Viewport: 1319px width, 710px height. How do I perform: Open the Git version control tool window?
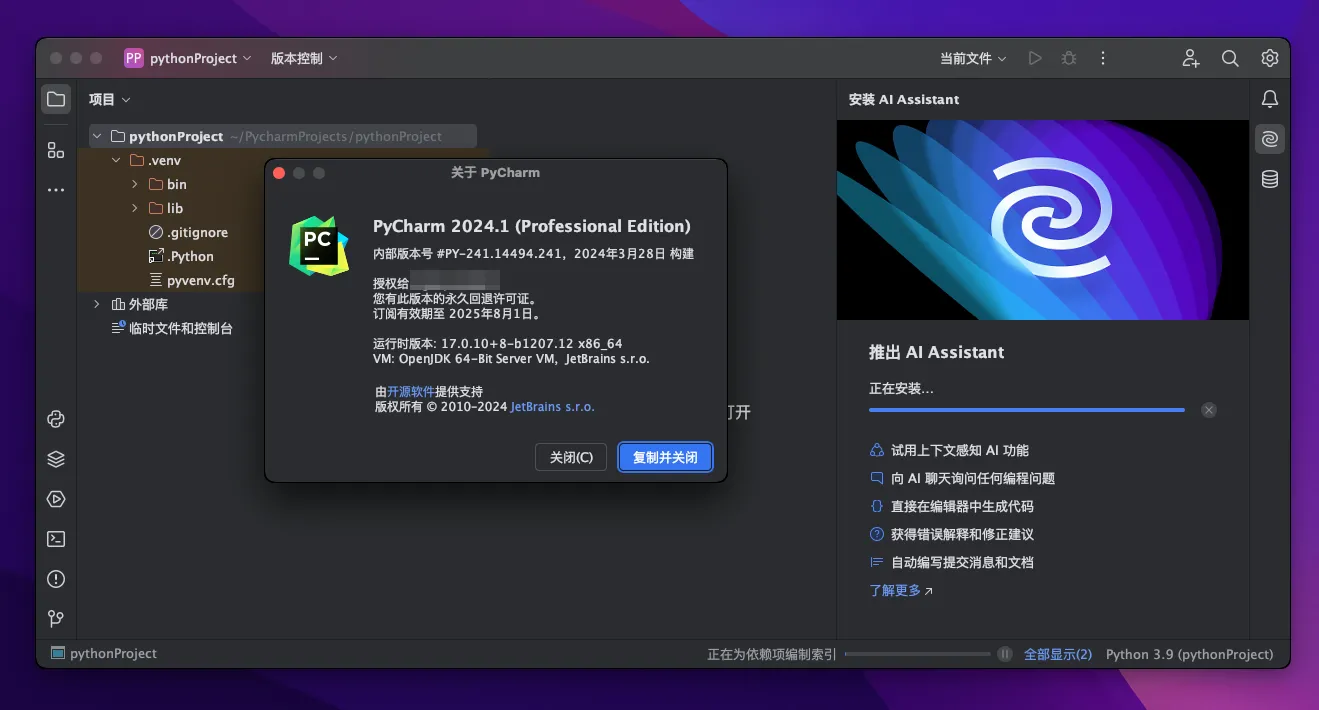pos(56,619)
